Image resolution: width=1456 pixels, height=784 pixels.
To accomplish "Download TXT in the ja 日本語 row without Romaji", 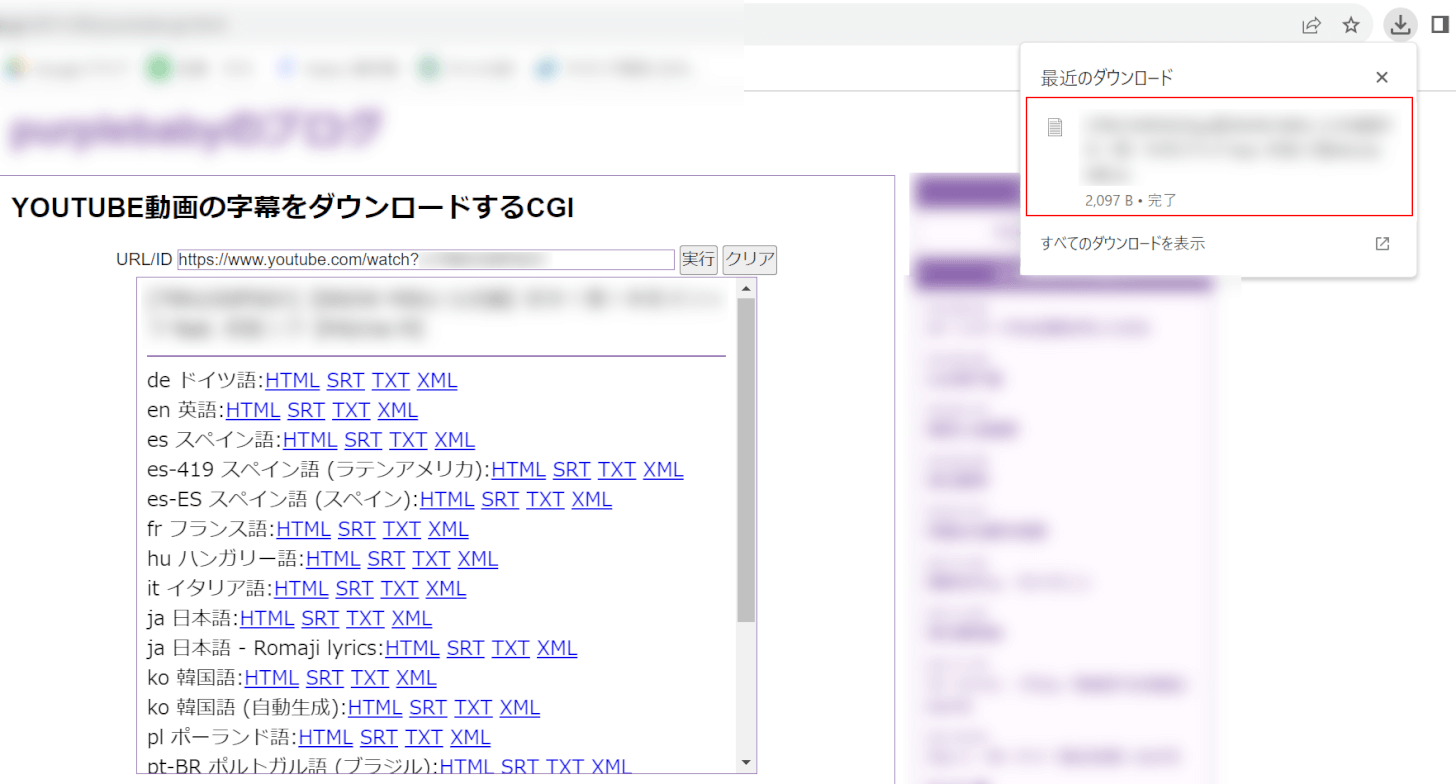I will click(x=365, y=618).
